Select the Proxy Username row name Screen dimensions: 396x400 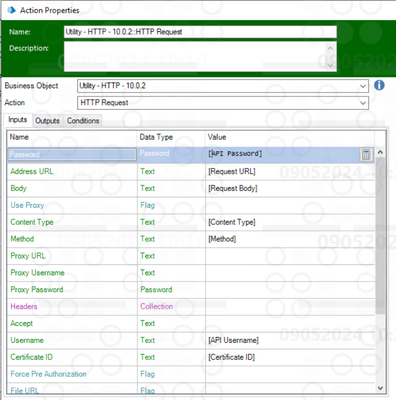(x=37, y=273)
